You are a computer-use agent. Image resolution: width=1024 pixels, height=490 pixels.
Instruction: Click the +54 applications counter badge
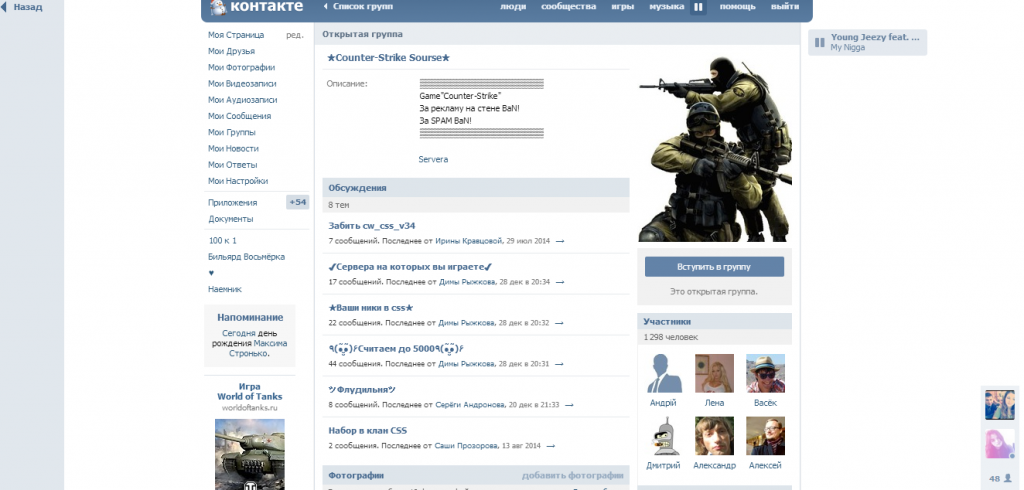pos(297,202)
